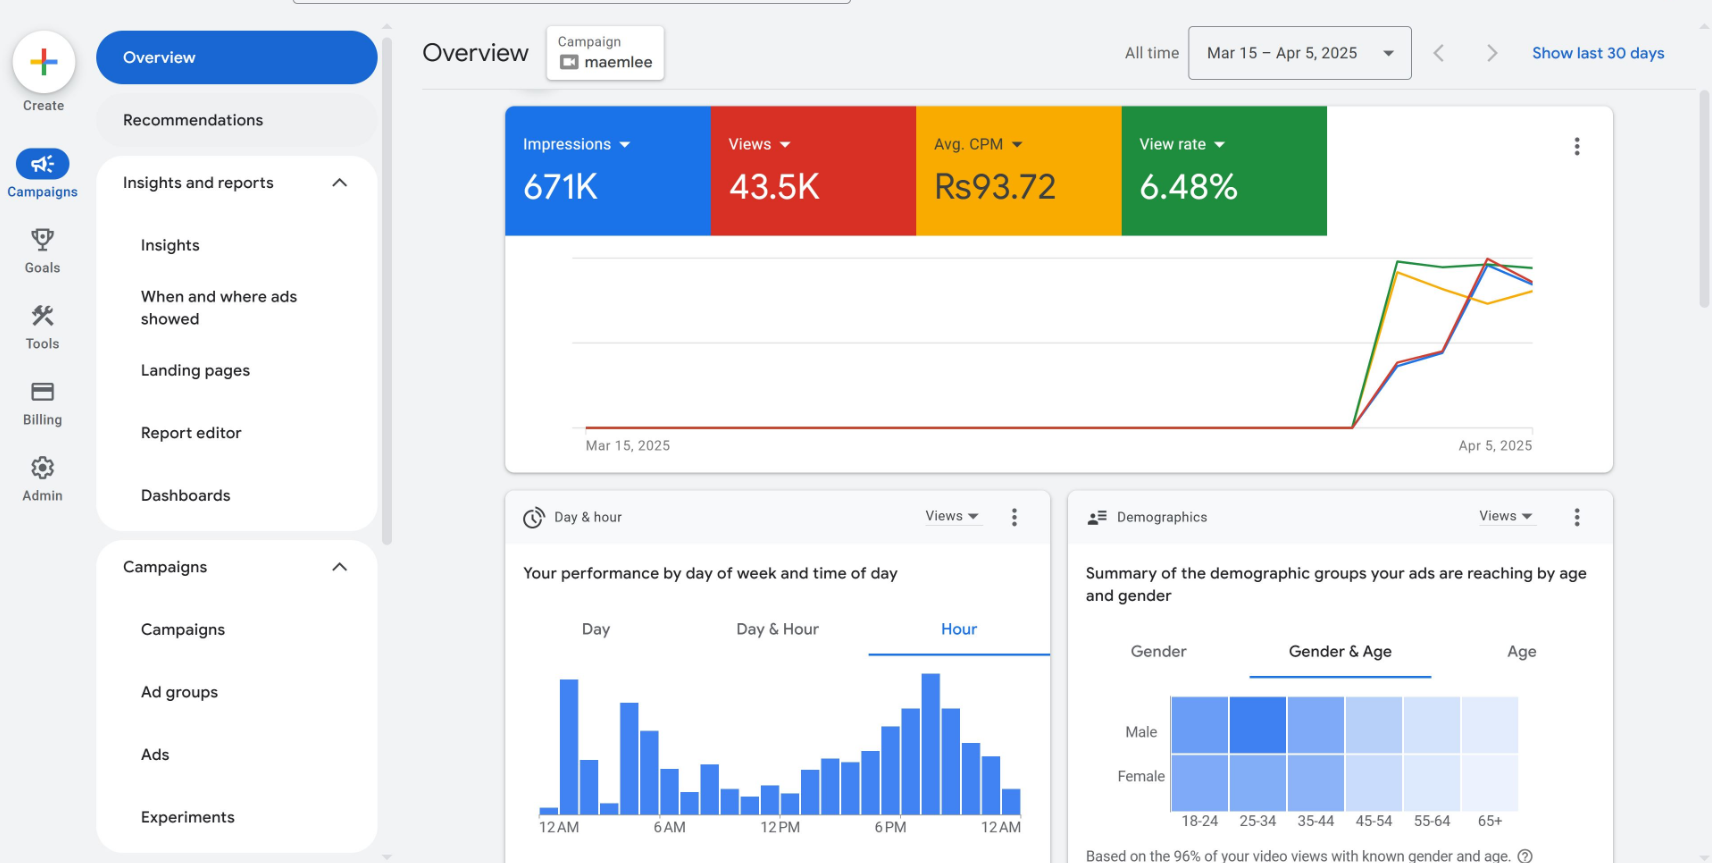1712x863 pixels.
Task: Click Male 25-34 heatmap cell
Action: coord(1257,725)
